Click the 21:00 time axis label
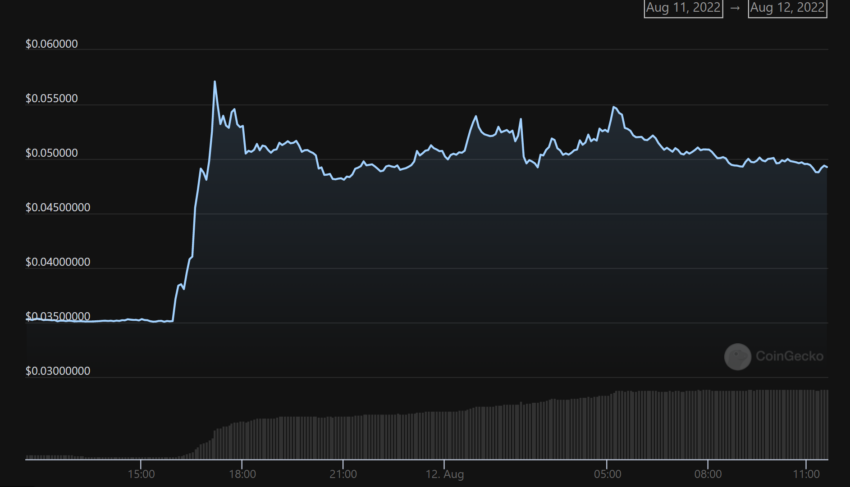This screenshot has height=487, width=850. coord(343,475)
